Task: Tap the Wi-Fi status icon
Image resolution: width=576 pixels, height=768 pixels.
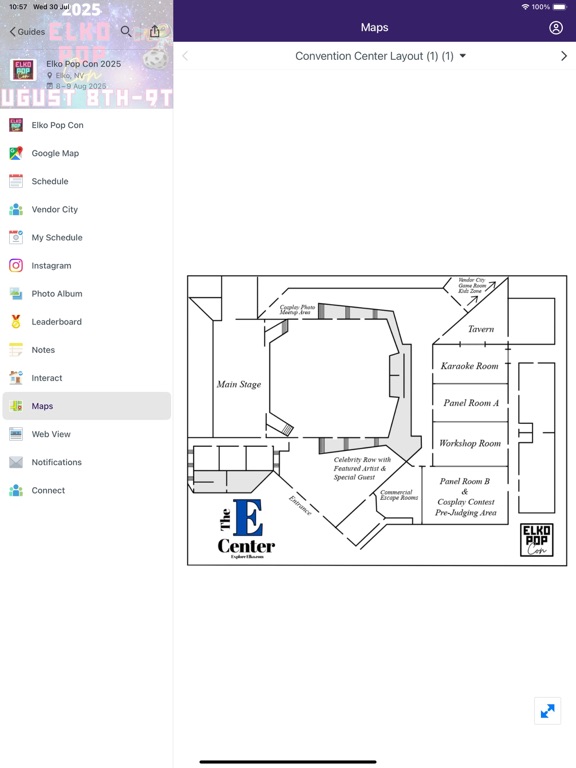Action: [525, 7]
